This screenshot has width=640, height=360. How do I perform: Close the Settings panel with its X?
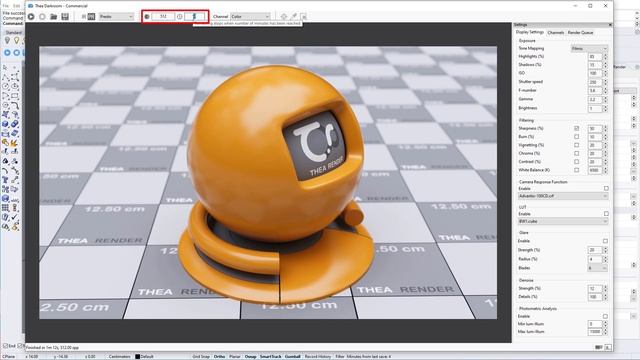610,25
